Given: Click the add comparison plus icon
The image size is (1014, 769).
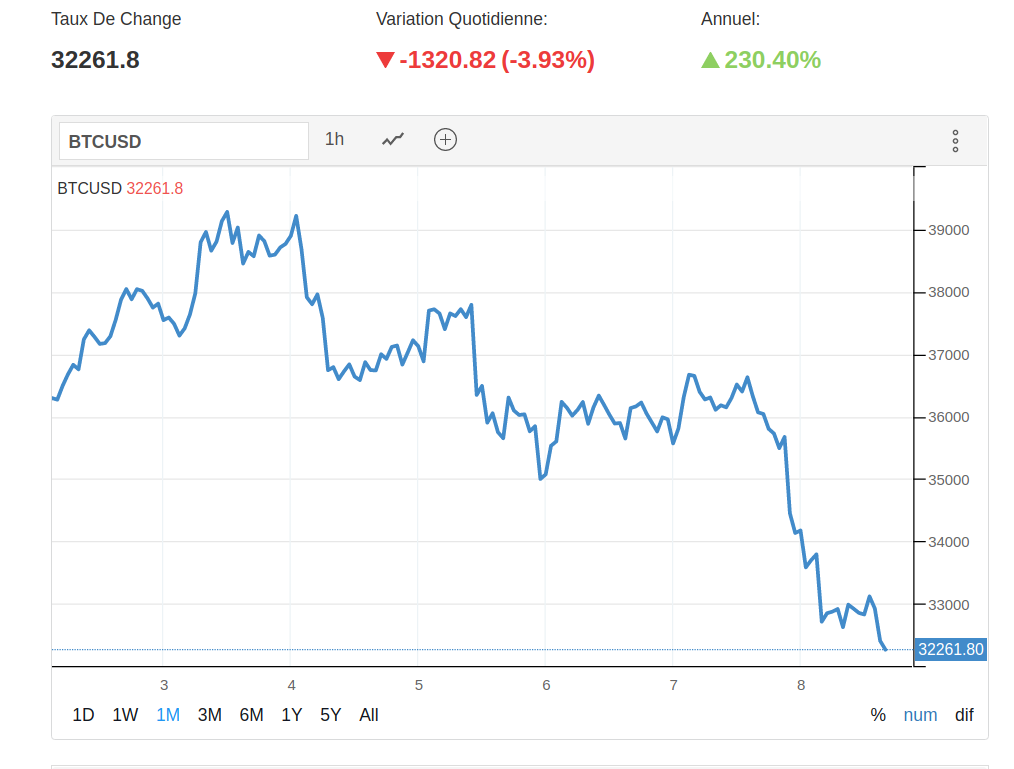Looking at the screenshot, I should (445, 140).
